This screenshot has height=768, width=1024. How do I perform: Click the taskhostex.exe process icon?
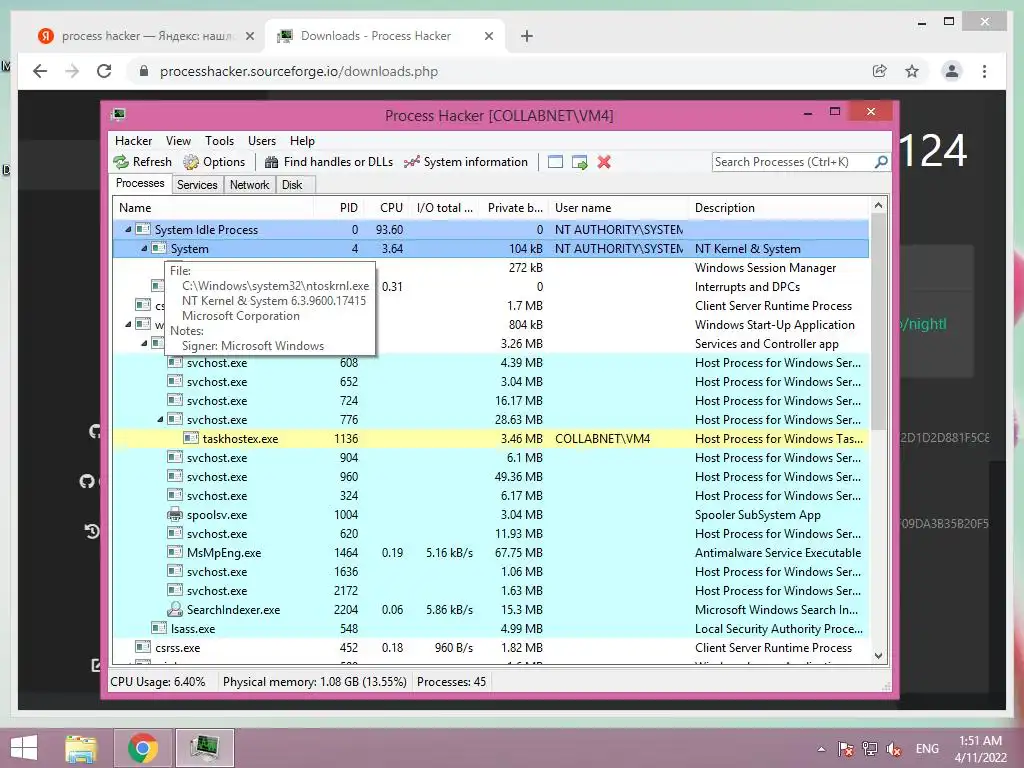tap(191, 438)
